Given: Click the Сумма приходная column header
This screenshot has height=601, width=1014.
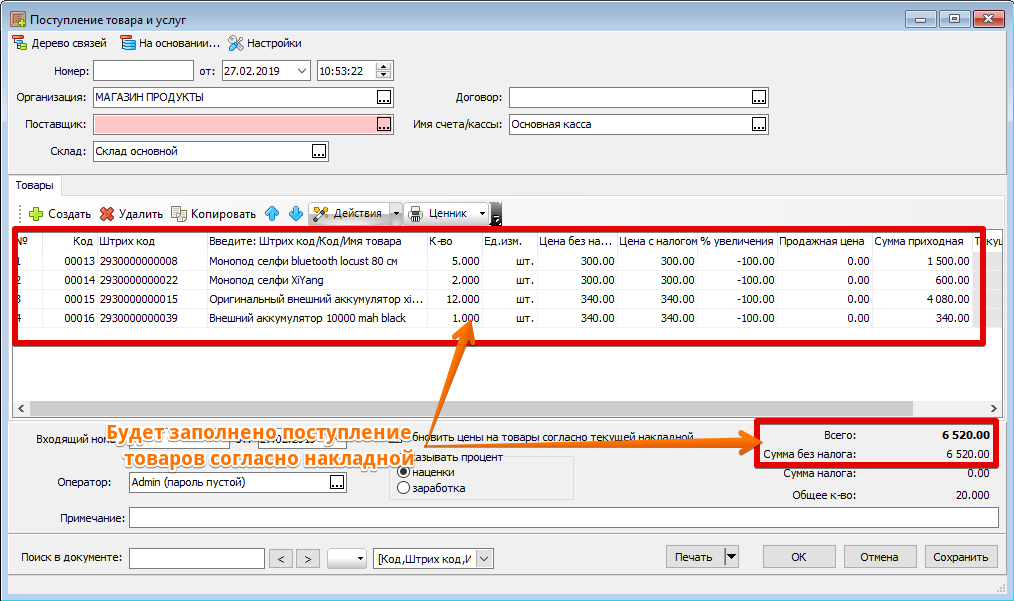Looking at the screenshot, I should [922, 241].
